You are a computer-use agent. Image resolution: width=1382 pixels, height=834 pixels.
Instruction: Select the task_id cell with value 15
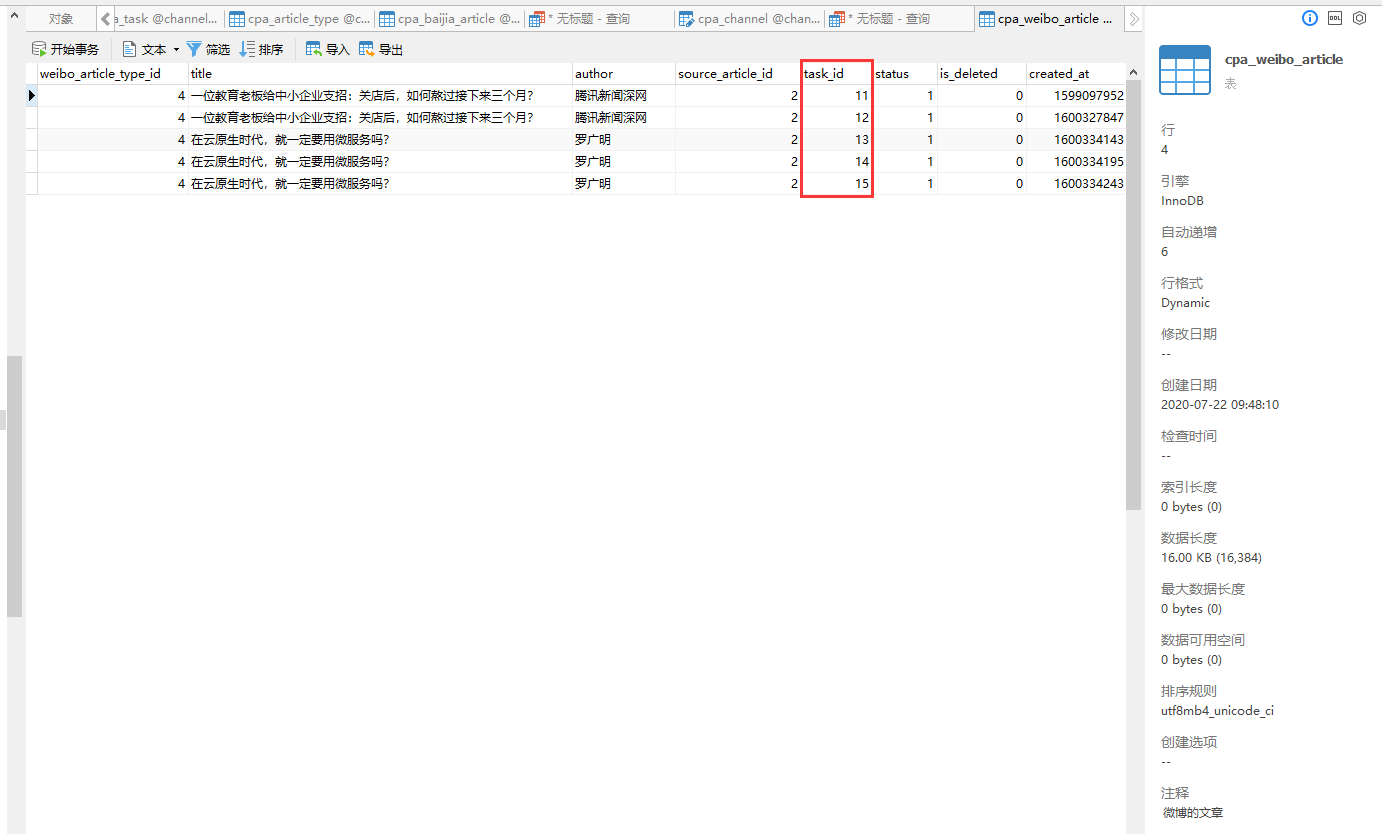coord(837,184)
